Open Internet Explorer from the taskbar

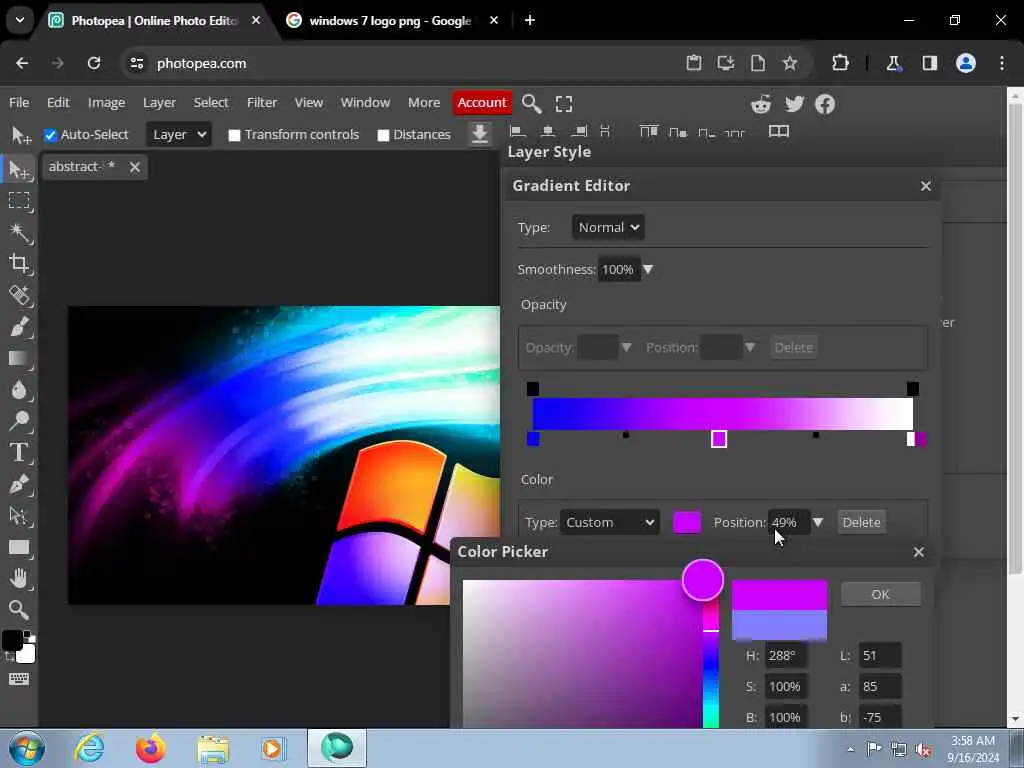[x=89, y=748]
